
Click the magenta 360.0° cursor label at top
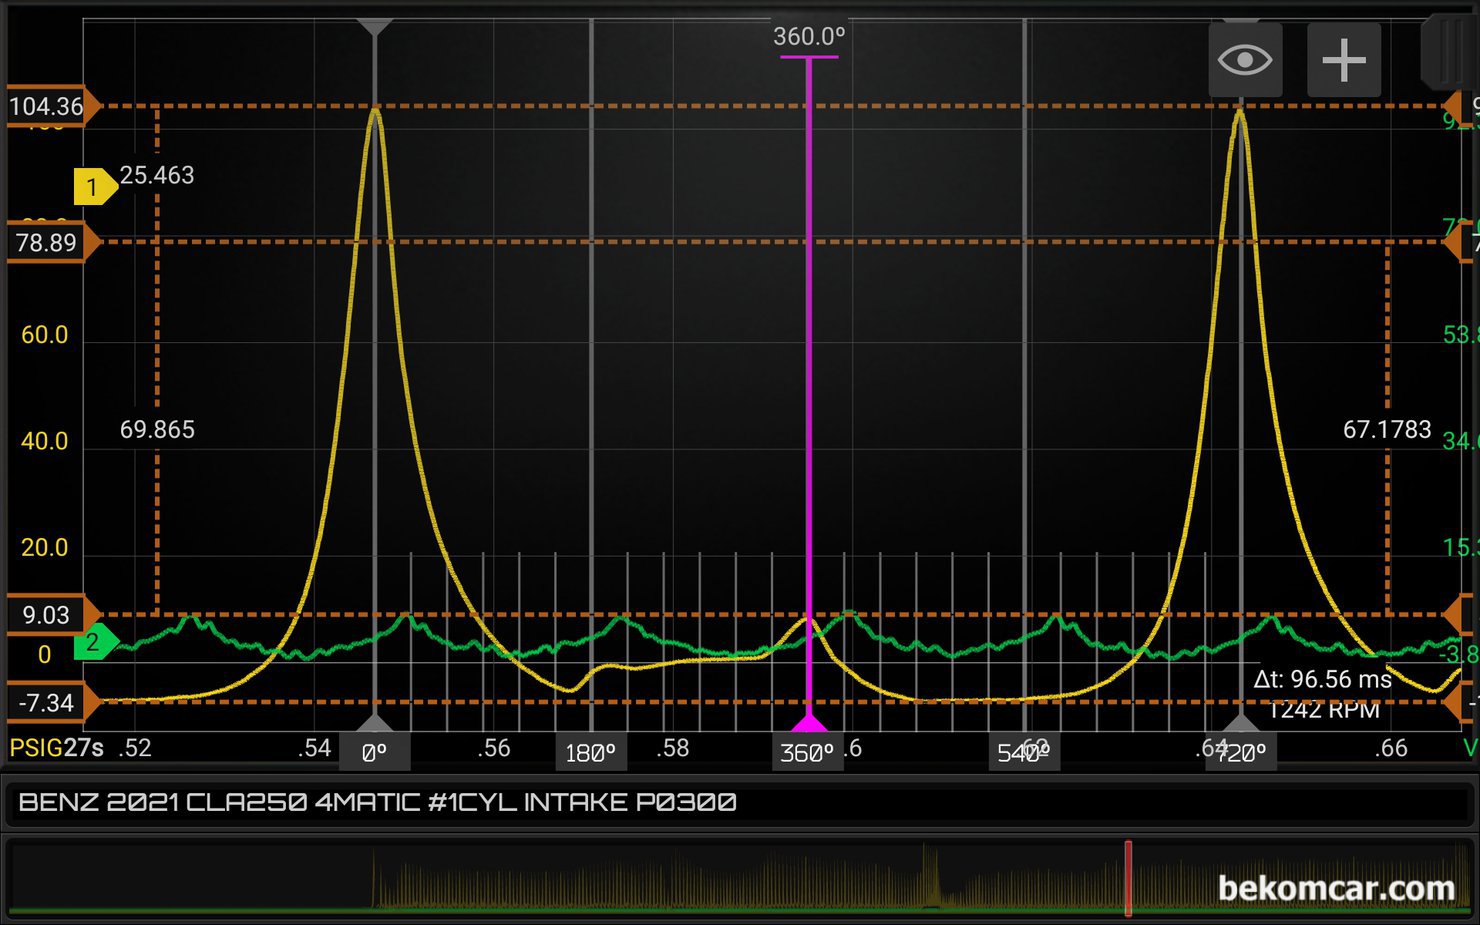point(809,37)
